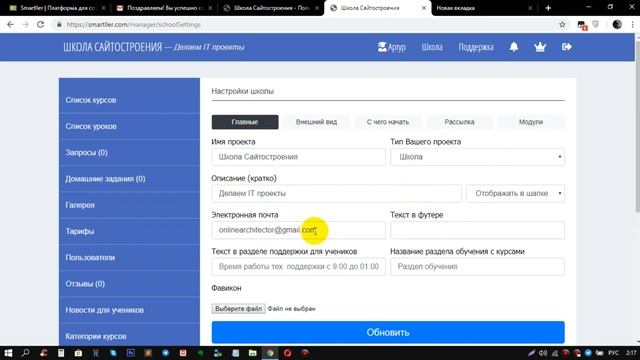Open Список курсов in sidebar
Image resolution: width=640 pixels, height=360 pixels.
[x=129, y=100]
